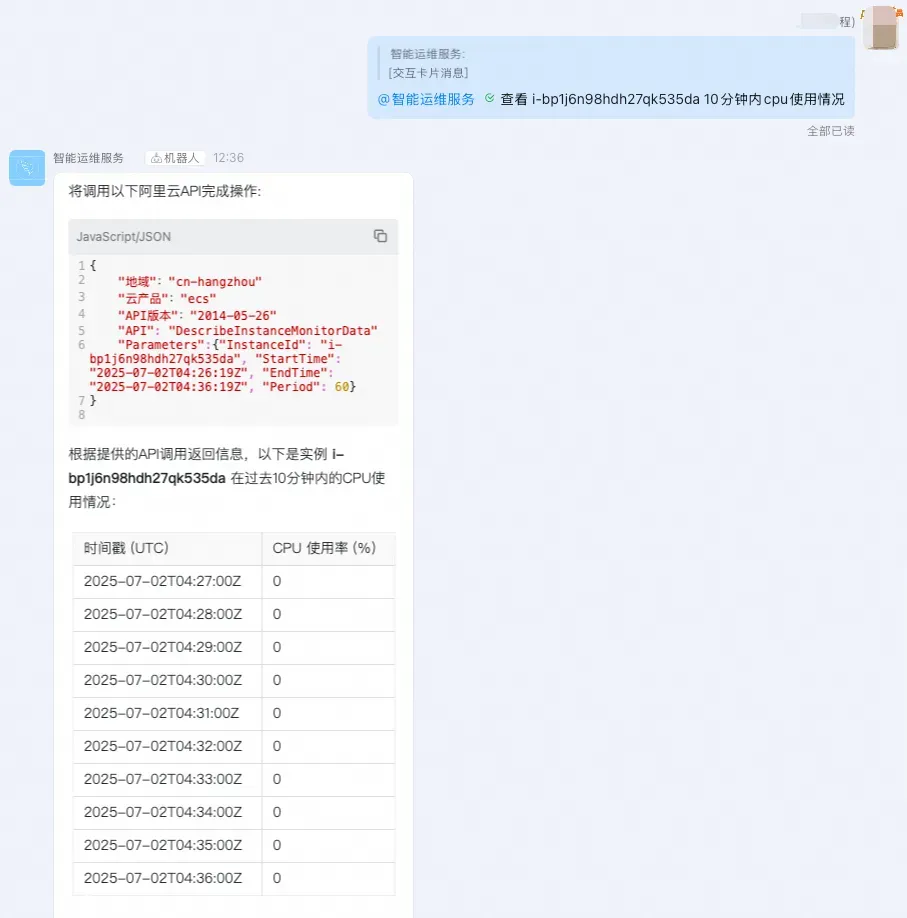Click the bold instance ID bp1j6n98hdh27qk535da text
Viewport: 907px width, 918px height.
(147, 478)
